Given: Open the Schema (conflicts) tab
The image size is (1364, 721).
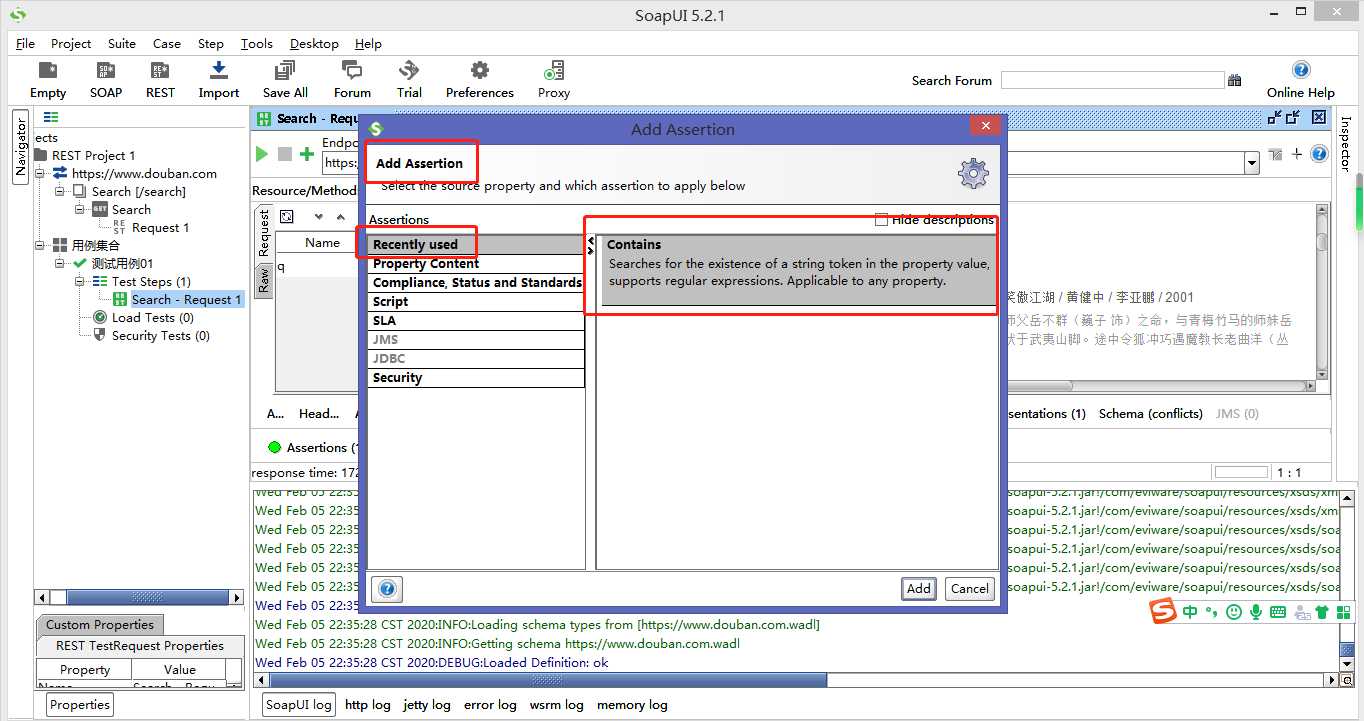Looking at the screenshot, I should click(1150, 413).
